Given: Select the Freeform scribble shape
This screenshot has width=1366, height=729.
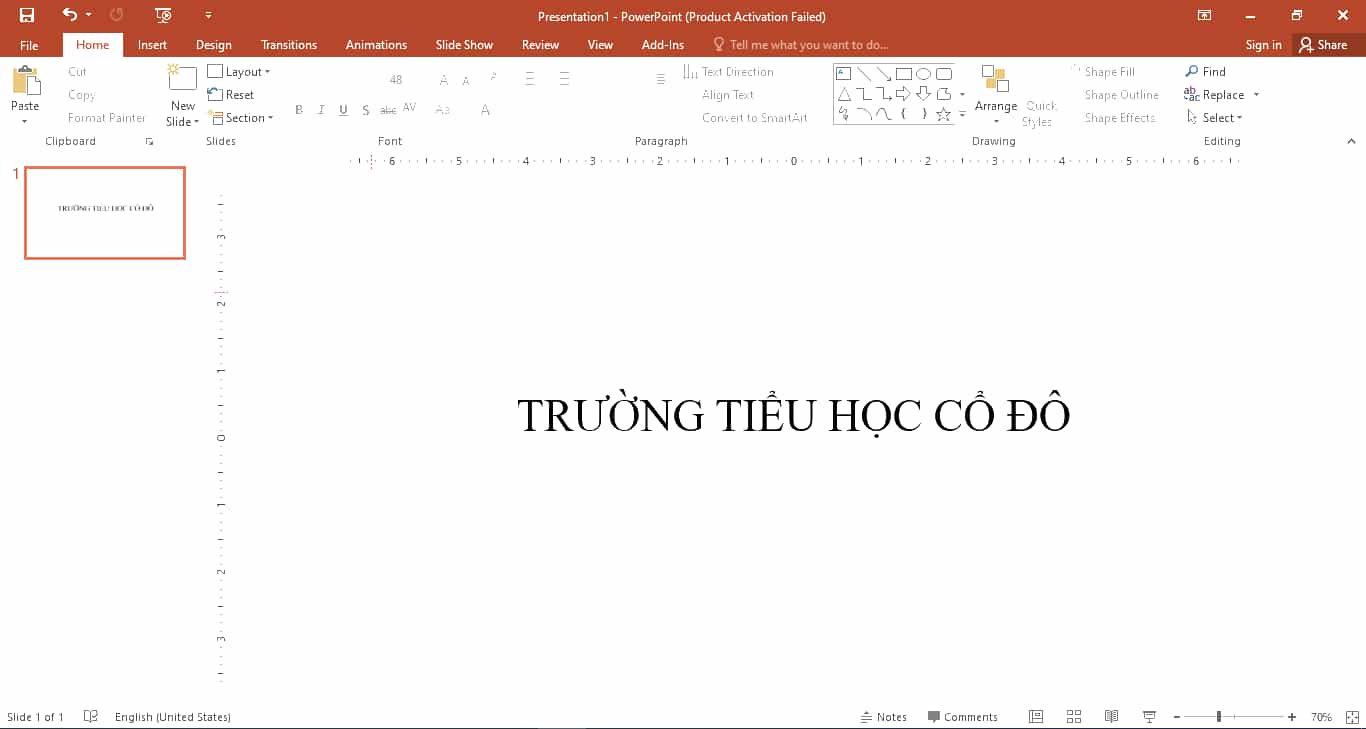Looking at the screenshot, I should tap(843, 114).
